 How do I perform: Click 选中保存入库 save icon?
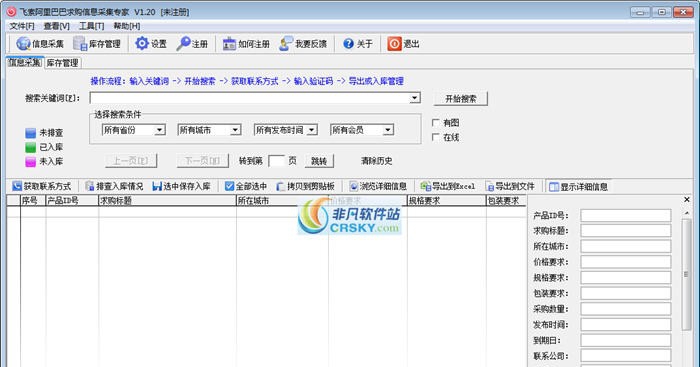coord(157,186)
